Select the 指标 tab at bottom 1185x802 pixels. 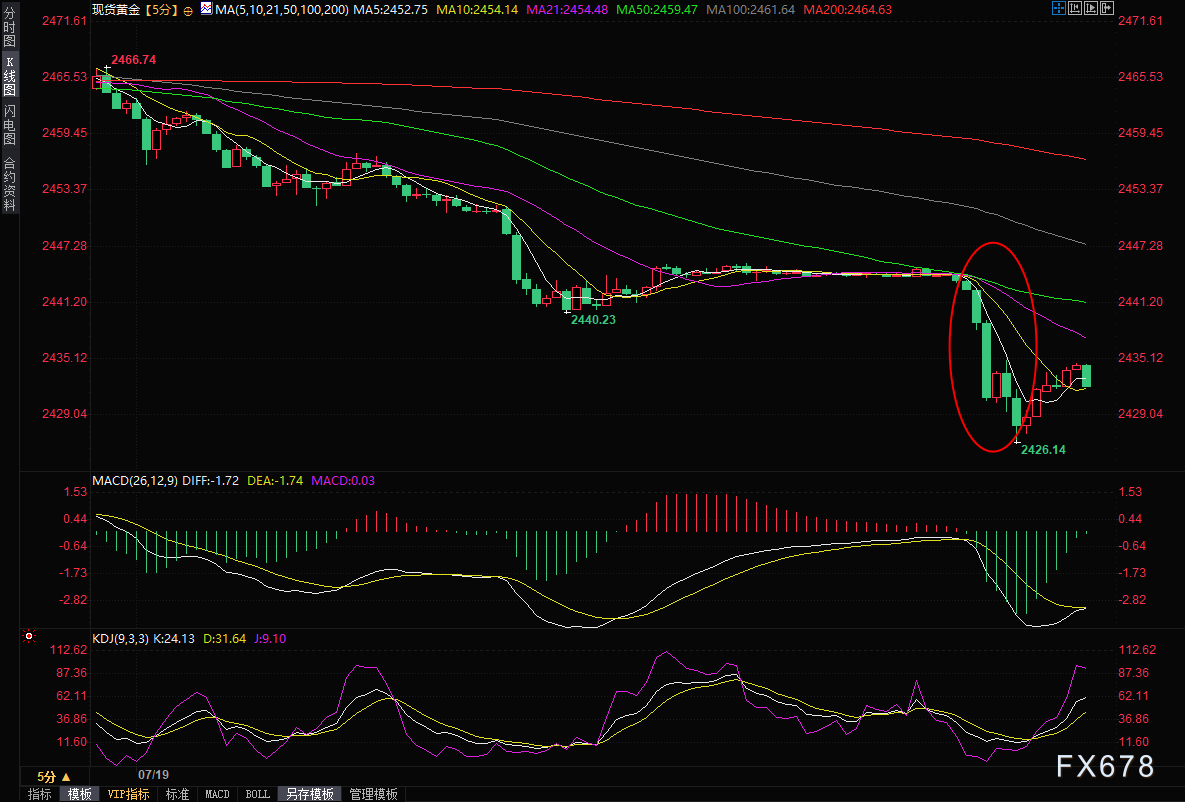(x=39, y=794)
